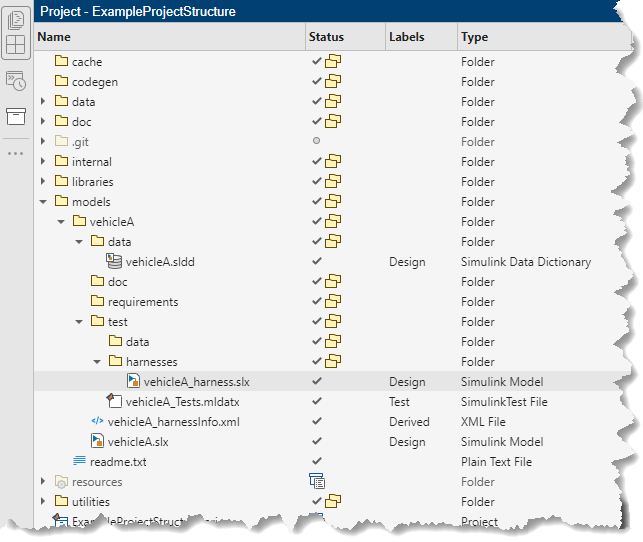Click the vehicleA.sldd data dictionary icon
This screenshot has width=643, height=542.
pyautogui.click(x=114, y=262)
